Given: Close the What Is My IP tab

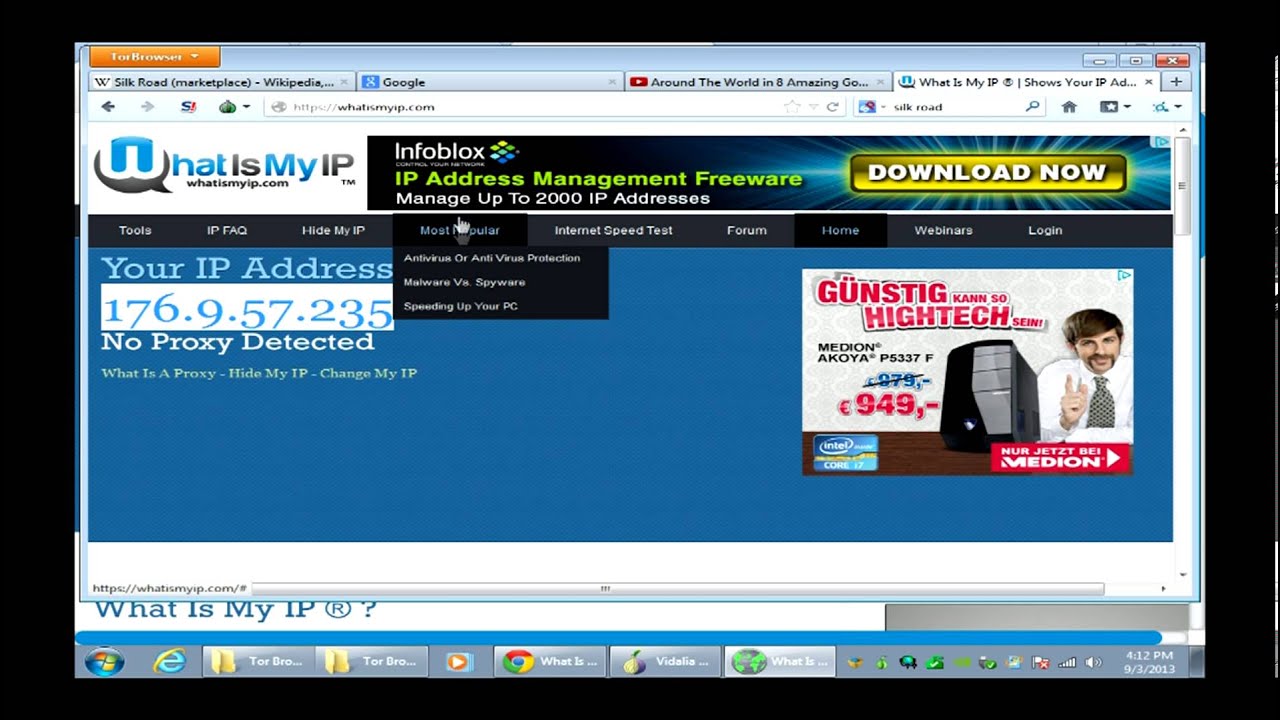Looking at the screenshot, I should tap(1148, 82).
